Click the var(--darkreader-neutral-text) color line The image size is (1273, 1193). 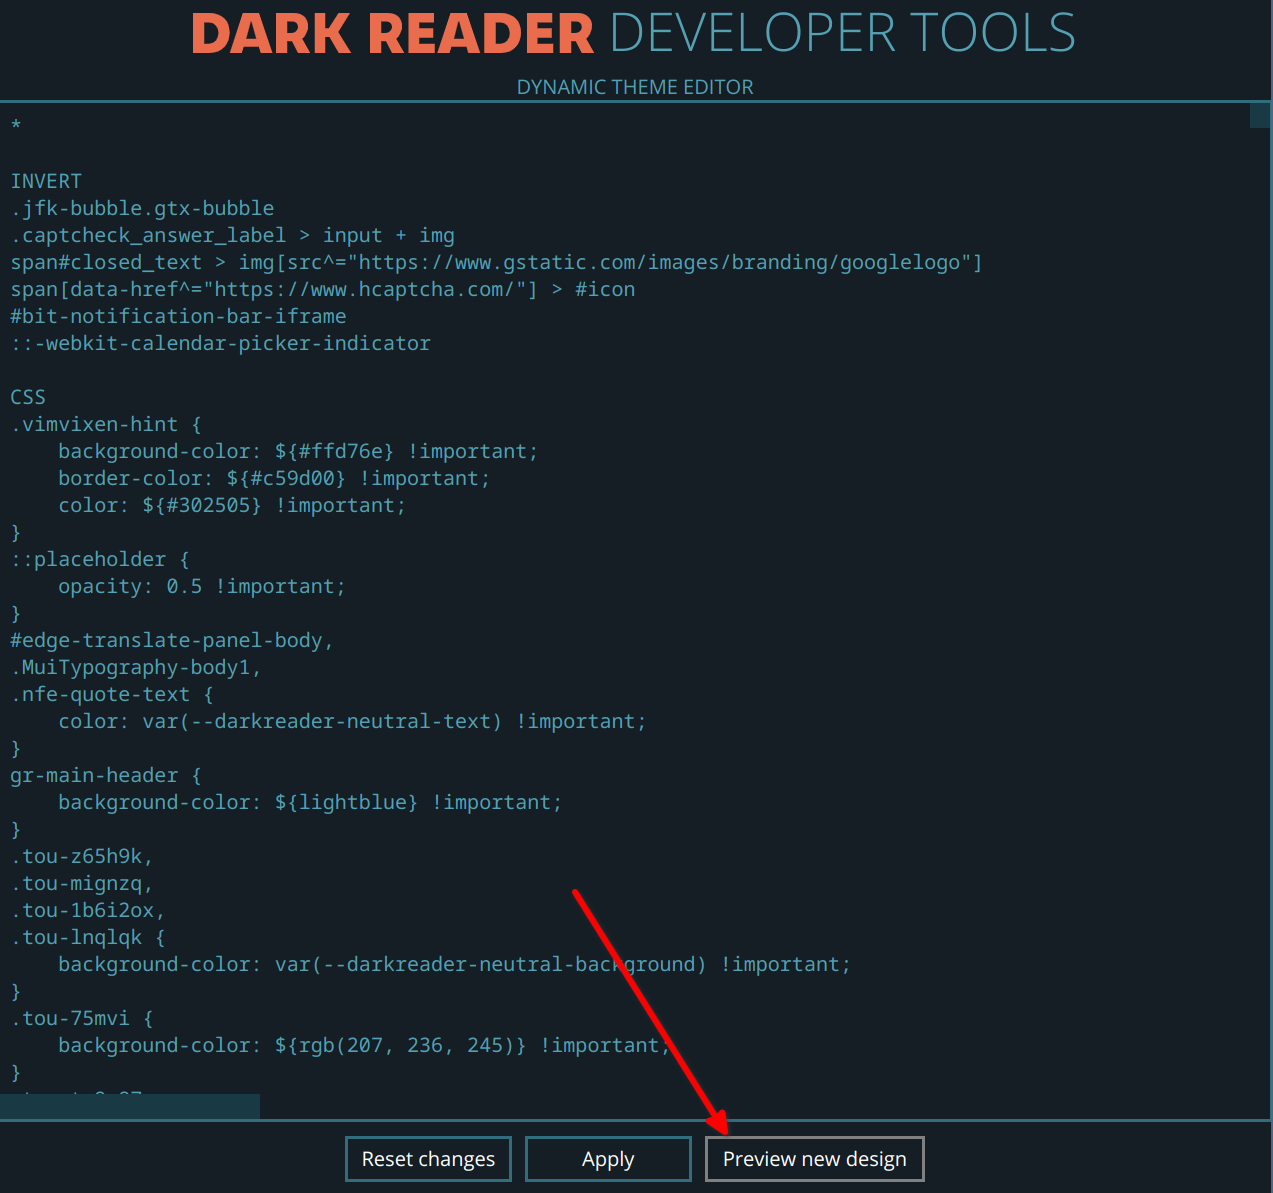tap(352, 720)
